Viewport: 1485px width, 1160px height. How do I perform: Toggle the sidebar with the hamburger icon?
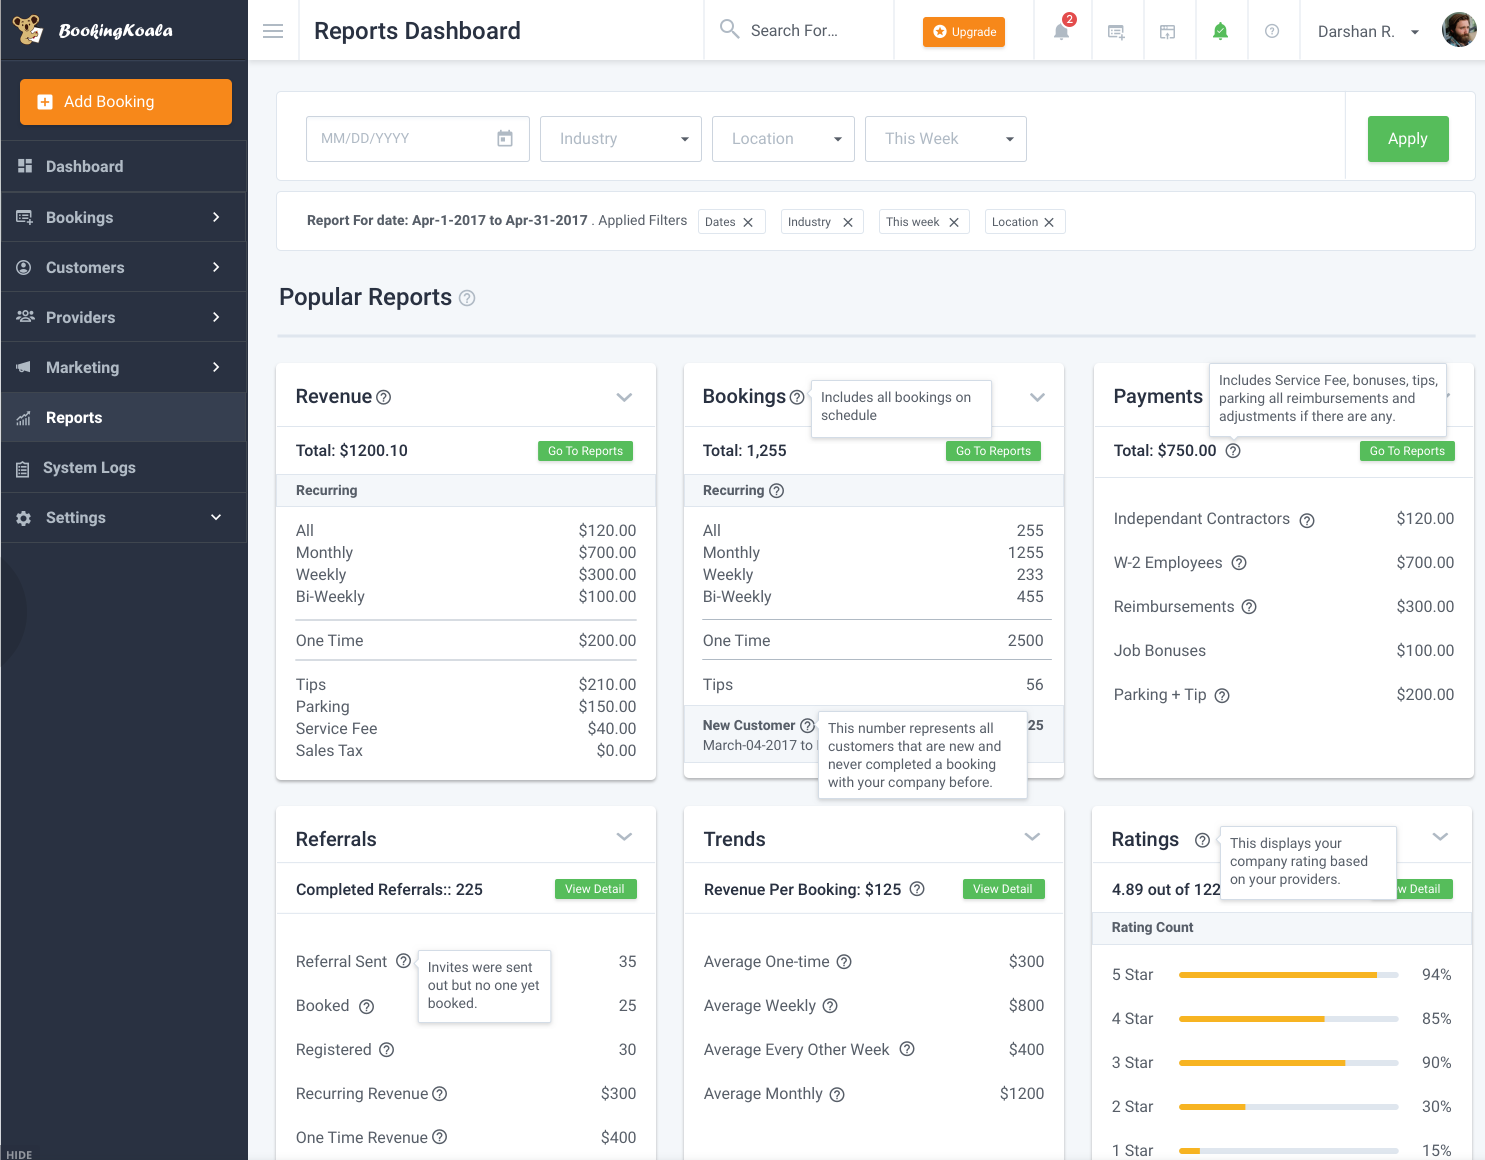[x=272, y=30]
